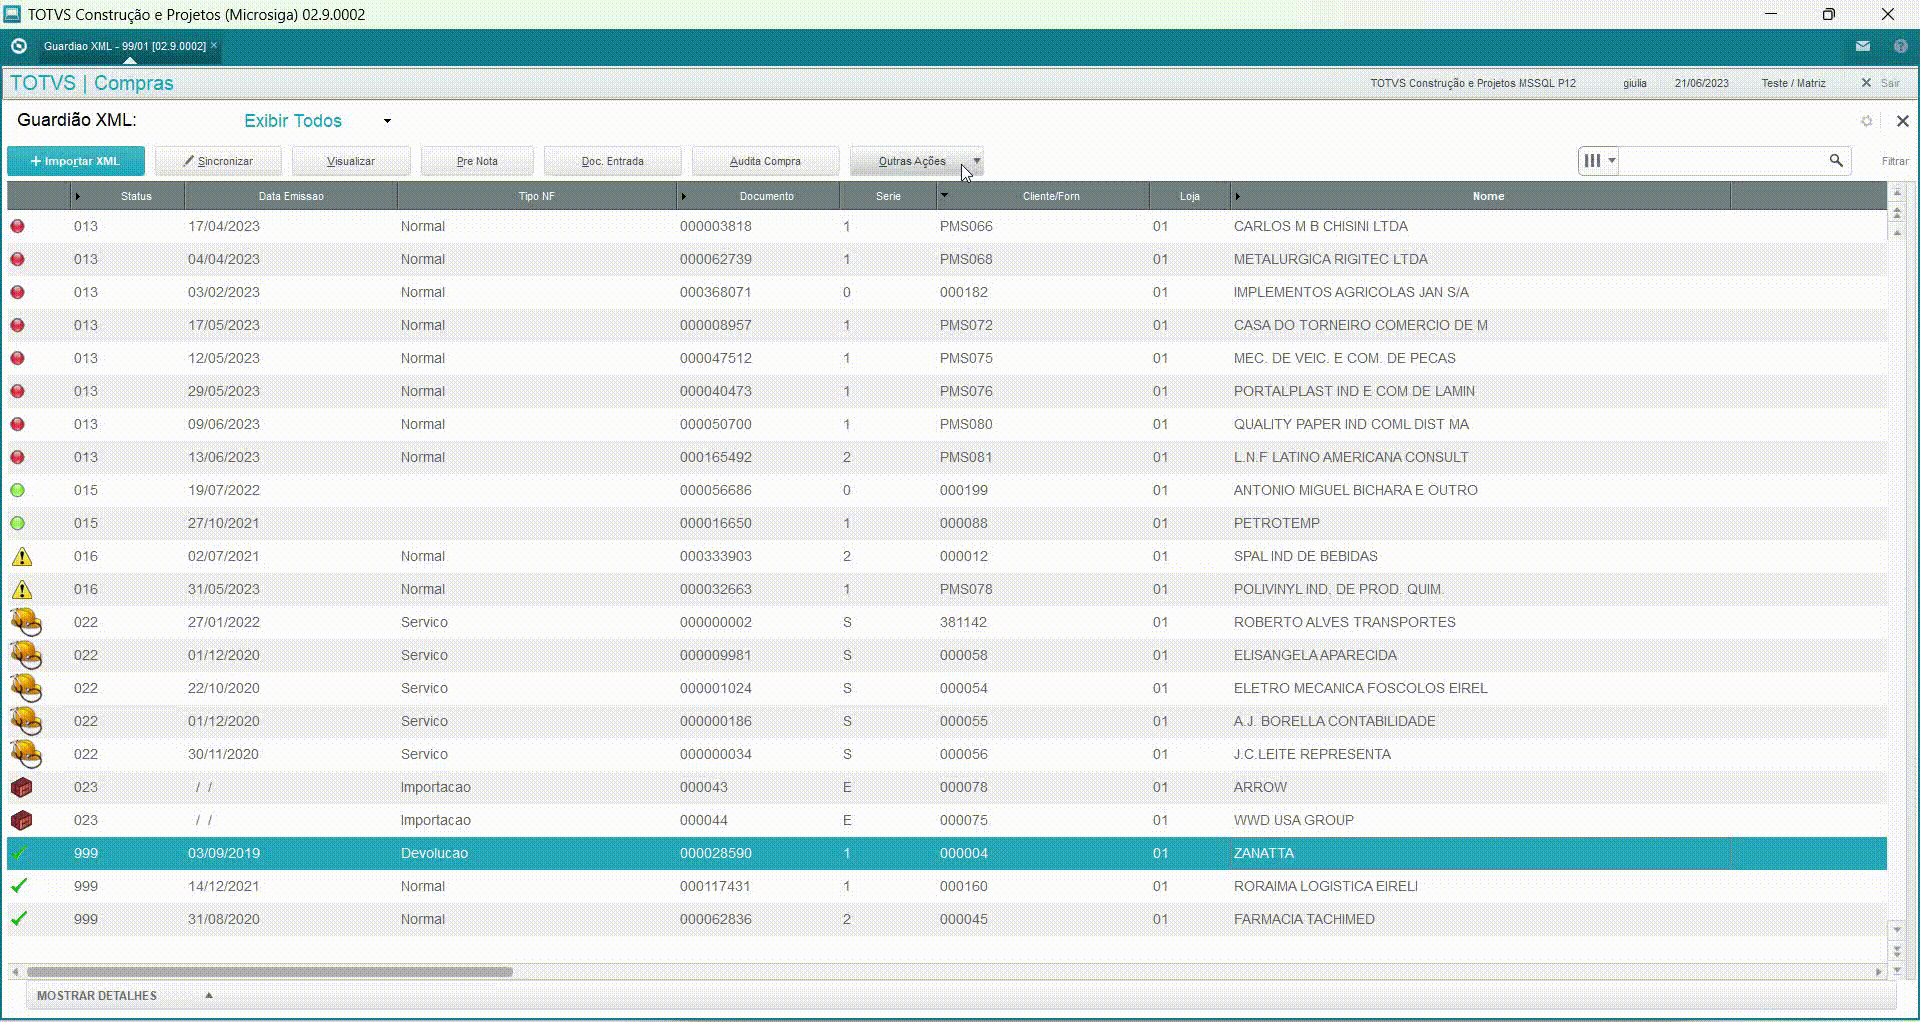1920x1022 pixels.
Task: Click green checkmark icon for FARMACIA TACHIMED
Action: pyautogui.click(x=19, y=919)
